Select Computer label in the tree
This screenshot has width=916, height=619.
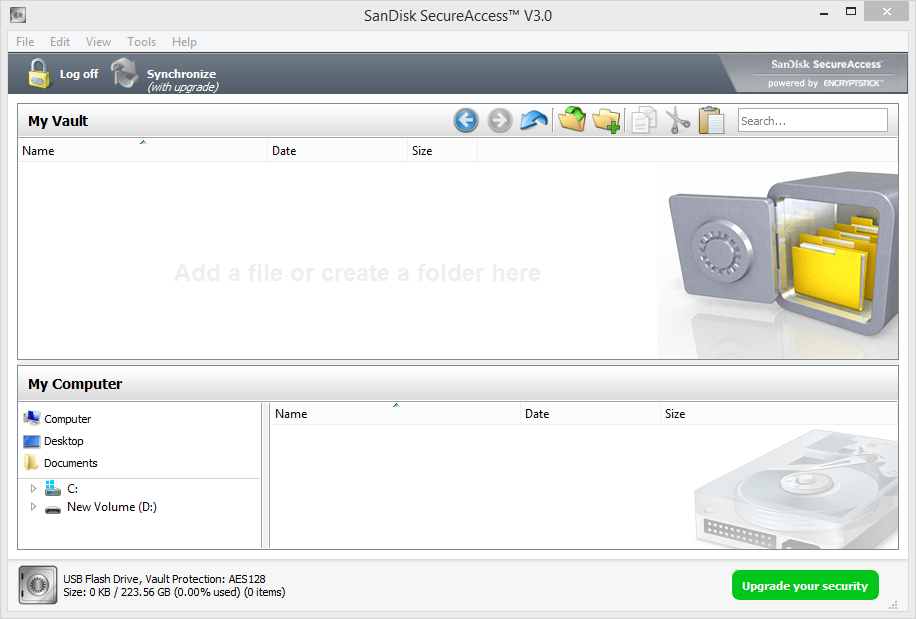(68, 419)
